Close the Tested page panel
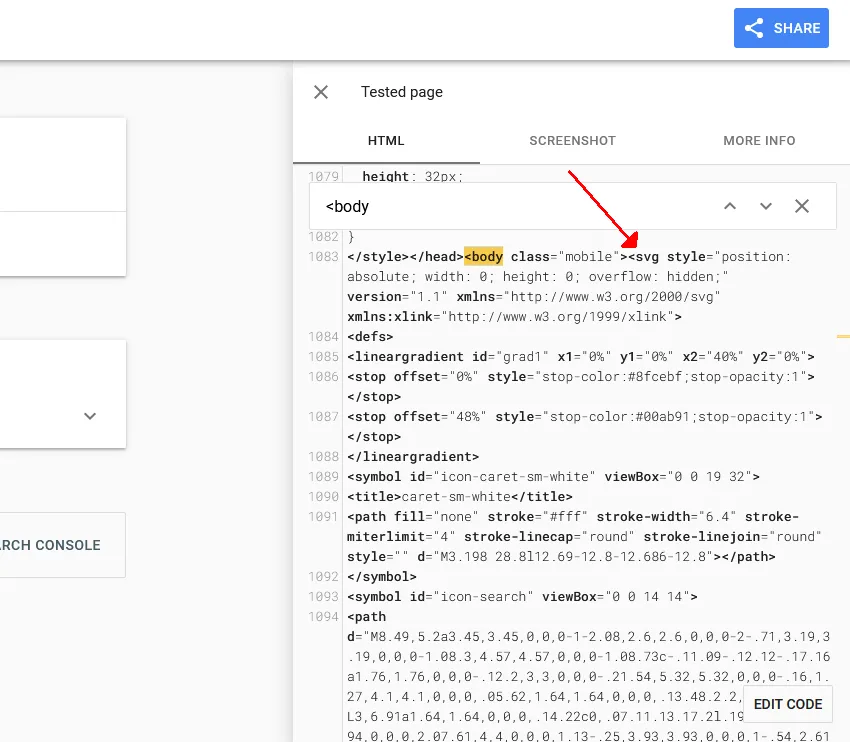This screenshot has height=742, width=850. coord(321,92)
